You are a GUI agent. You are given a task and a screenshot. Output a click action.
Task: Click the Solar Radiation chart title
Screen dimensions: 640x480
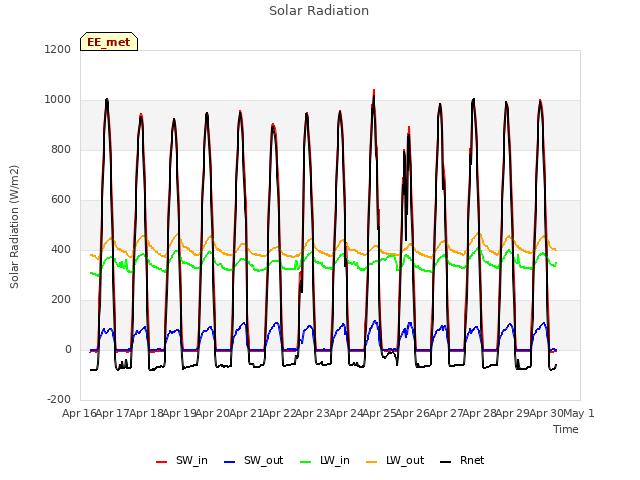tap(319, 11)
